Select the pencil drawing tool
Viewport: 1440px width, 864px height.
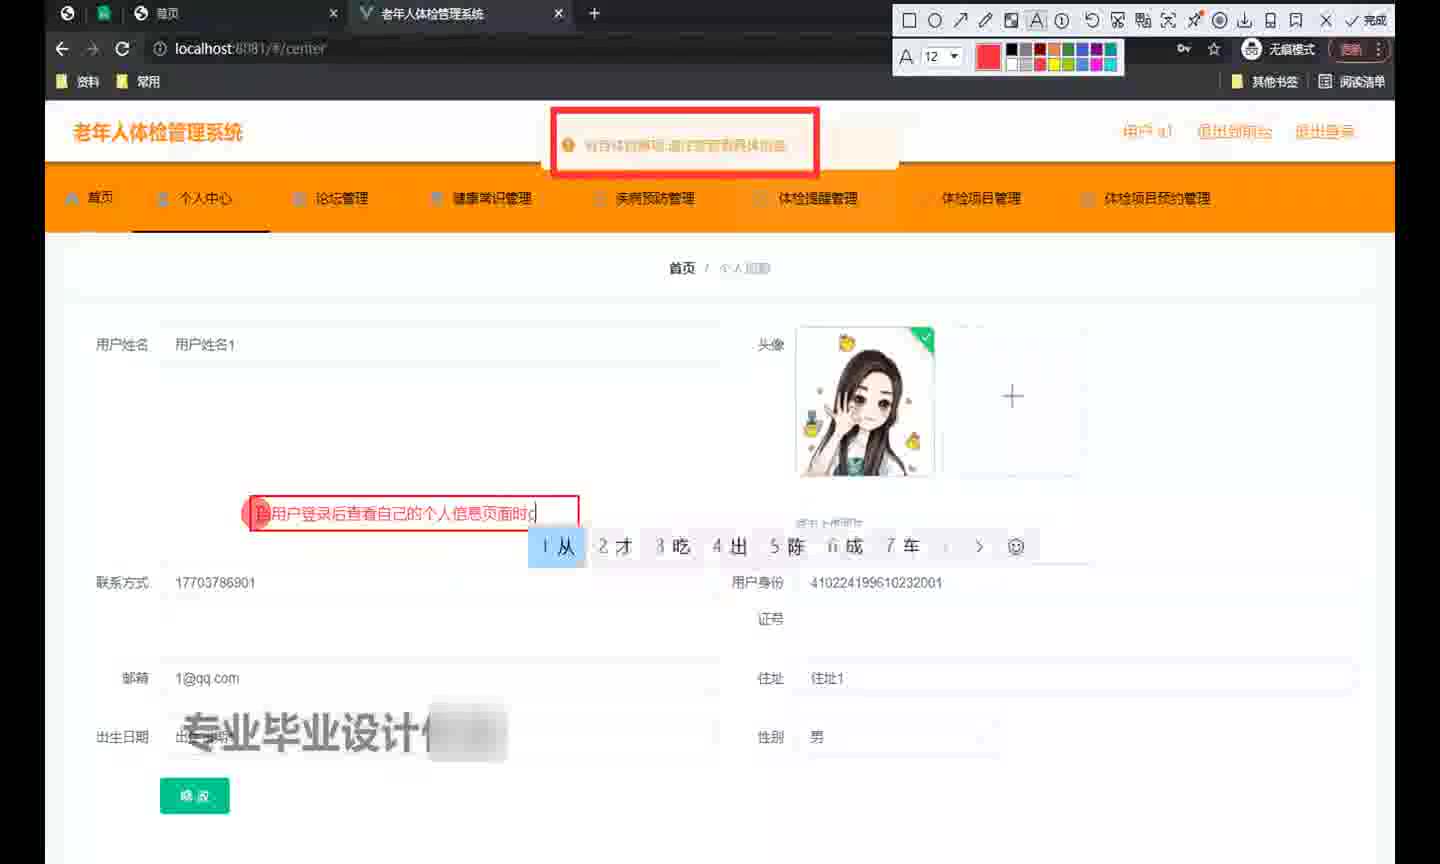(985, 20)
